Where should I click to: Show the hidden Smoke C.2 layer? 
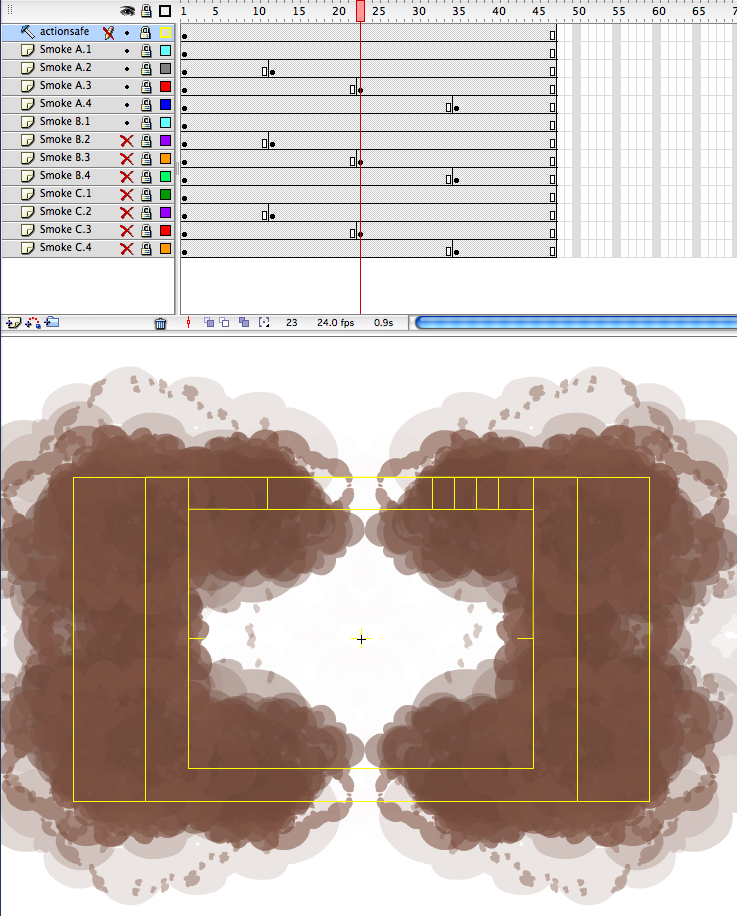127,213
